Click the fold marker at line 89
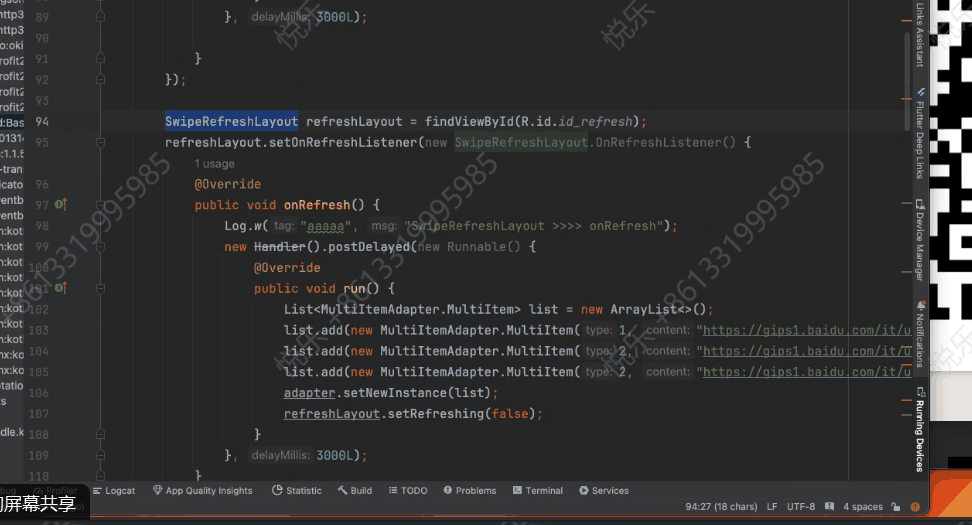The height and width of the screenshot is (525, 972). [100, 17]
